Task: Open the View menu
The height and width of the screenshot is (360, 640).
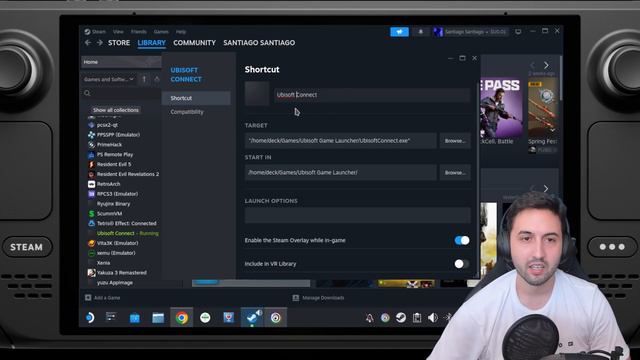Action: click(118, 31)
